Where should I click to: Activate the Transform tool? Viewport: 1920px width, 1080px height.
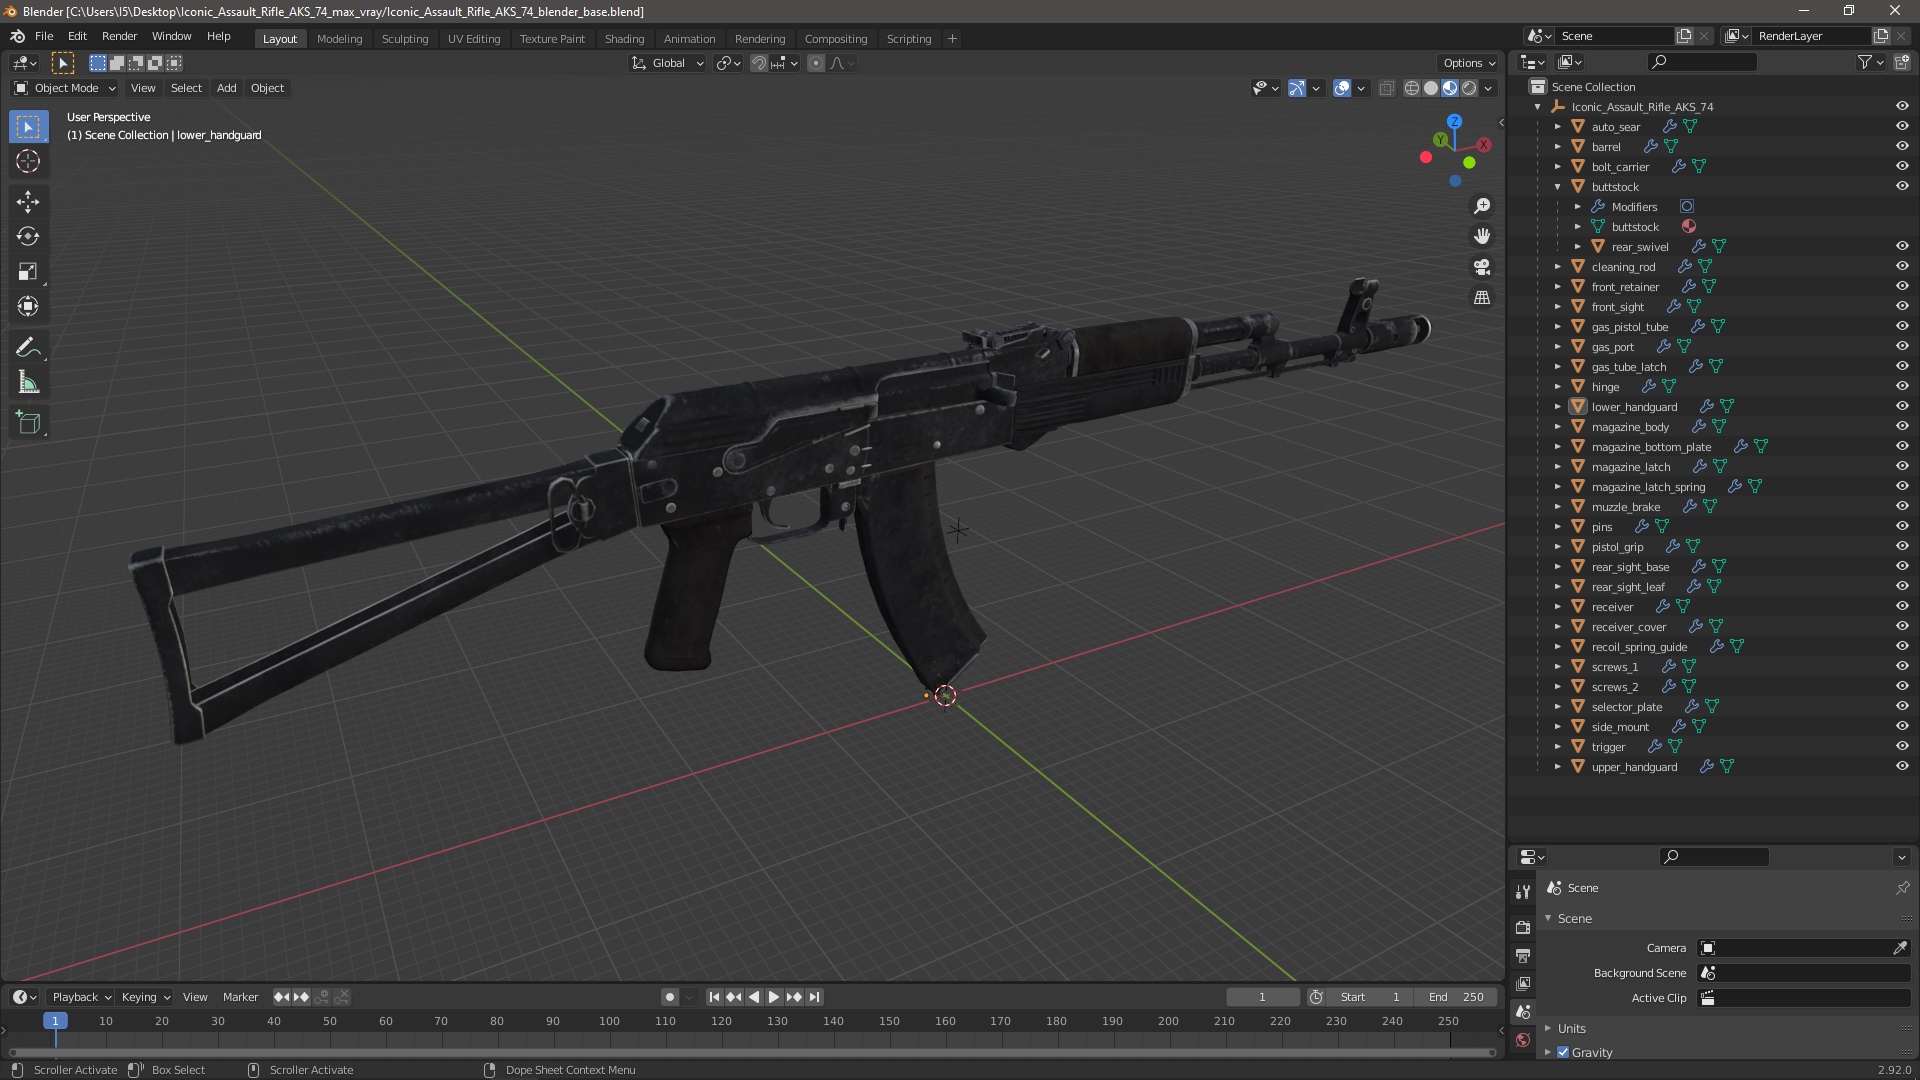click(28, 307)
